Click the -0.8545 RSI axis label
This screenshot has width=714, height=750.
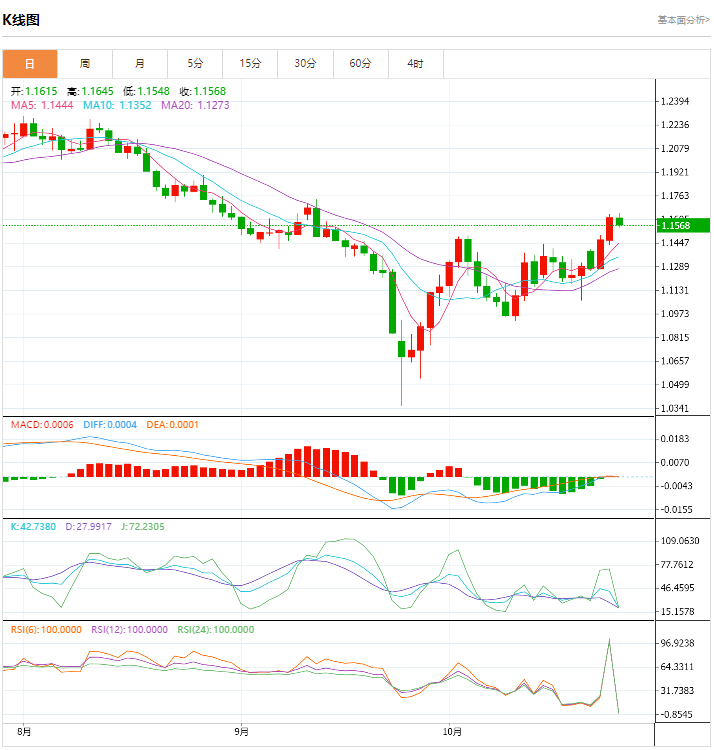pyautogui.click(x=675, y=715)
